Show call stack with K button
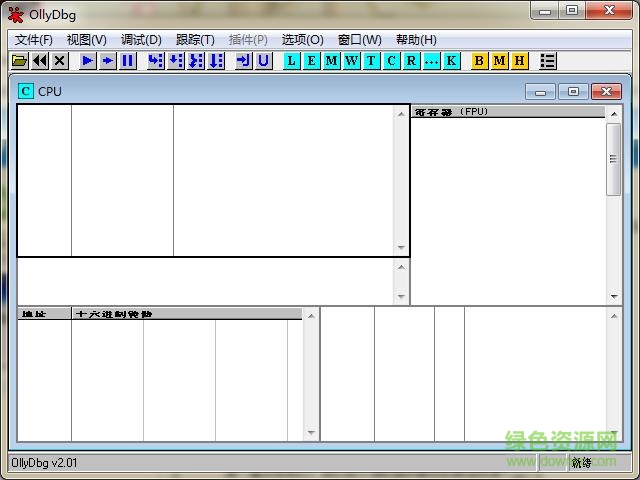Viewport: 640px width, 480px height. (x=451, y=61)
